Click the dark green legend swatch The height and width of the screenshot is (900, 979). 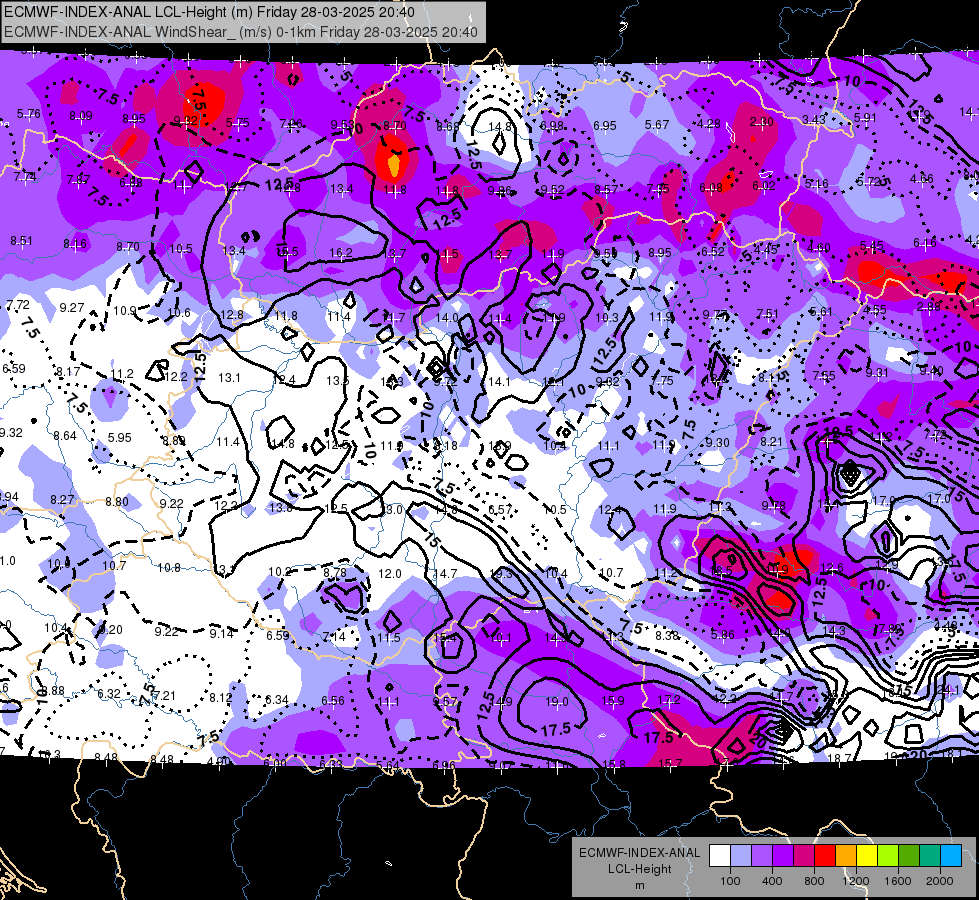(x=908, y=856)
